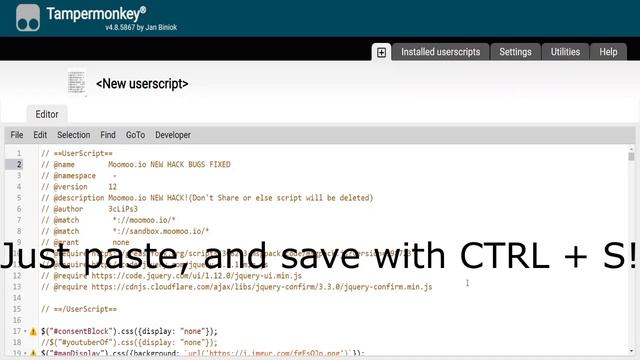Click line number 15 in gutter

(17, 309)
